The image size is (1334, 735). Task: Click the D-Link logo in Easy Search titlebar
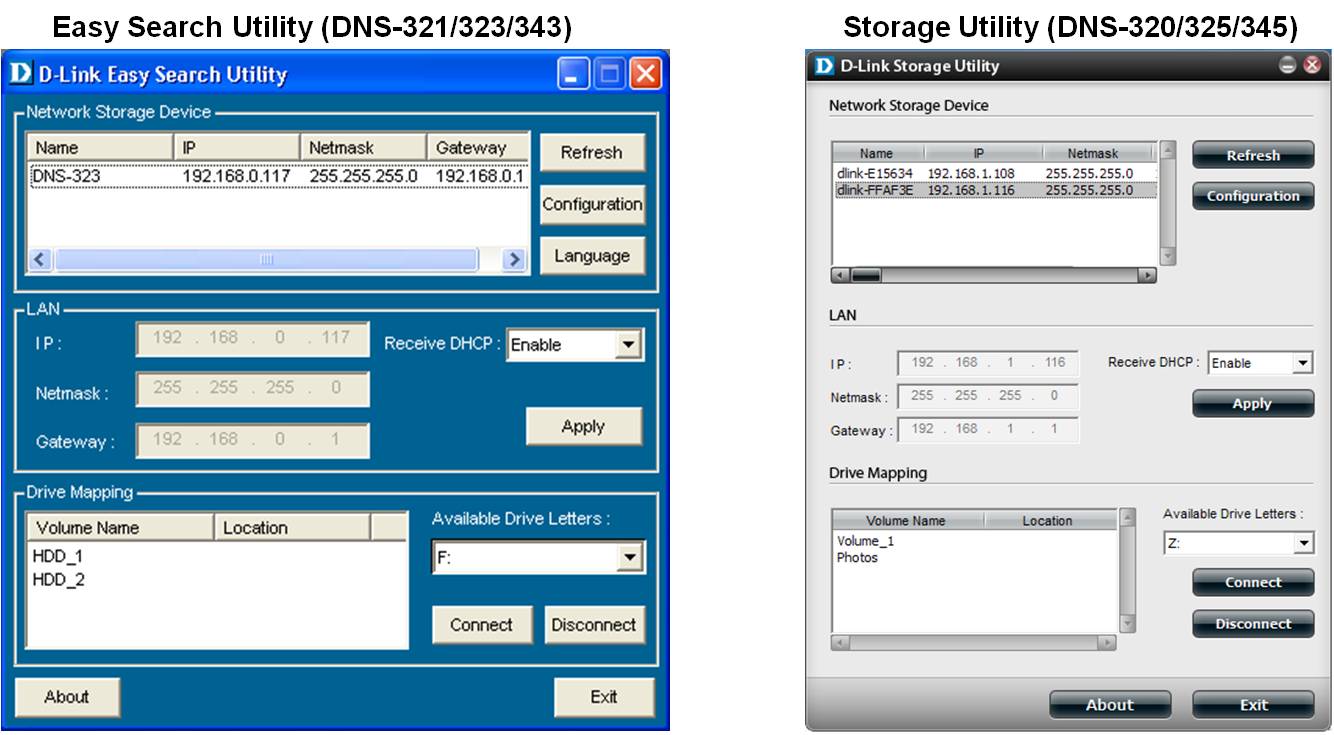click(x=22, y=73)
